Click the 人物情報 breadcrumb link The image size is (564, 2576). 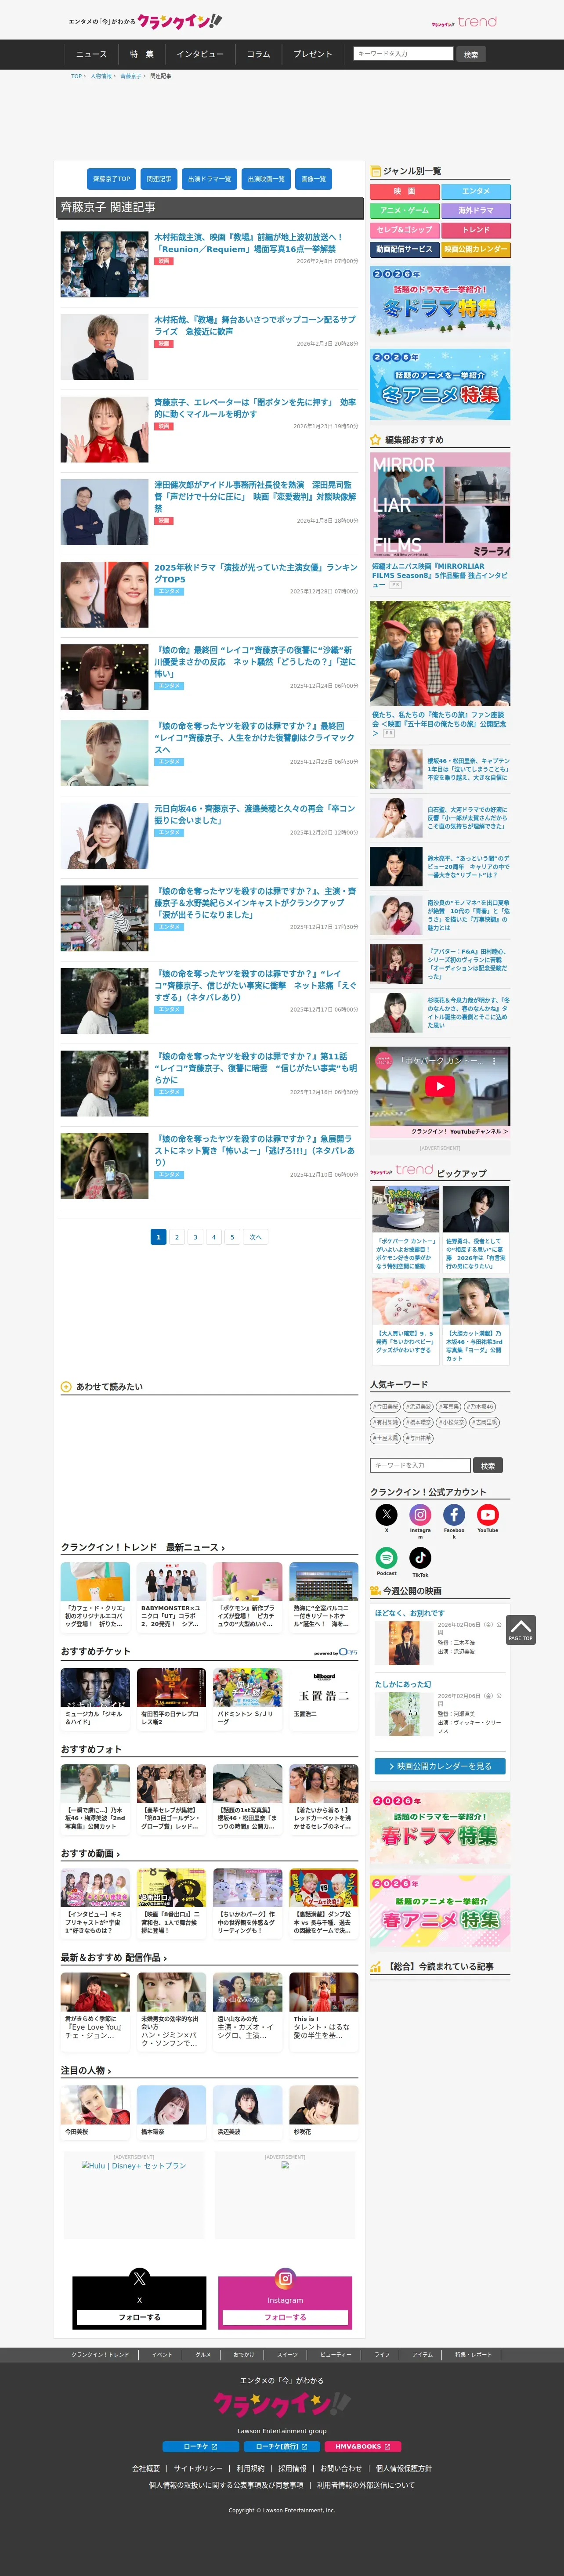tap(101, 76)
